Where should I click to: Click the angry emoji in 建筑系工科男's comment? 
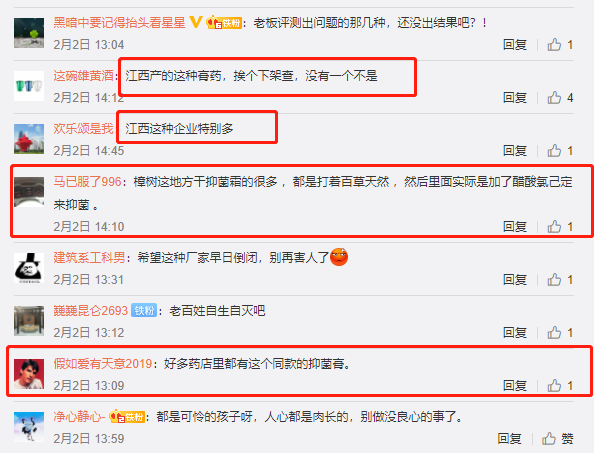339,257
